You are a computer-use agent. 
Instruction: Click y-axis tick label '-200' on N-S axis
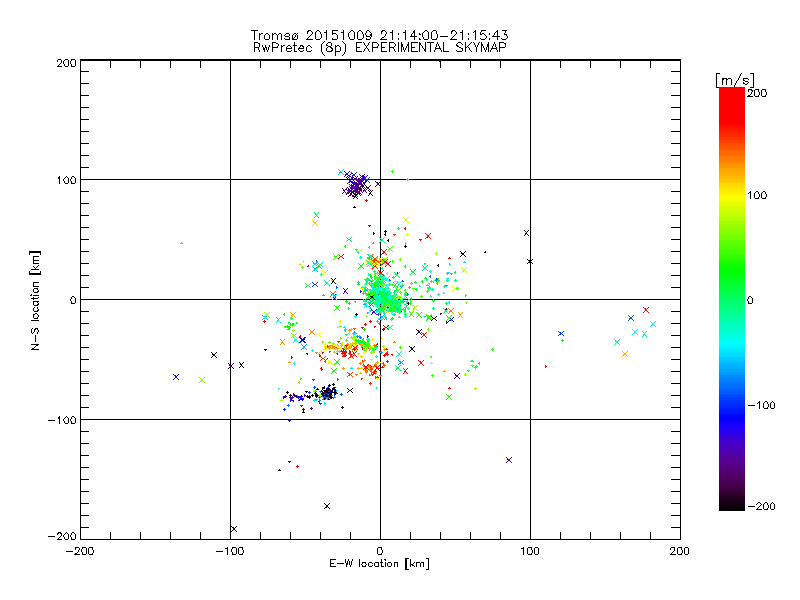tap(62, 536)
